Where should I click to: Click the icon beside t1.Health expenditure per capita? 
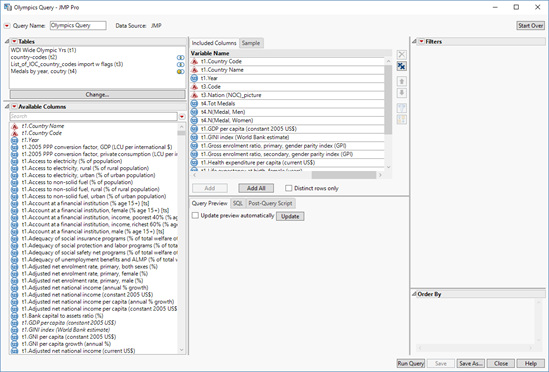pyautogui.click(x=194, y=163)
